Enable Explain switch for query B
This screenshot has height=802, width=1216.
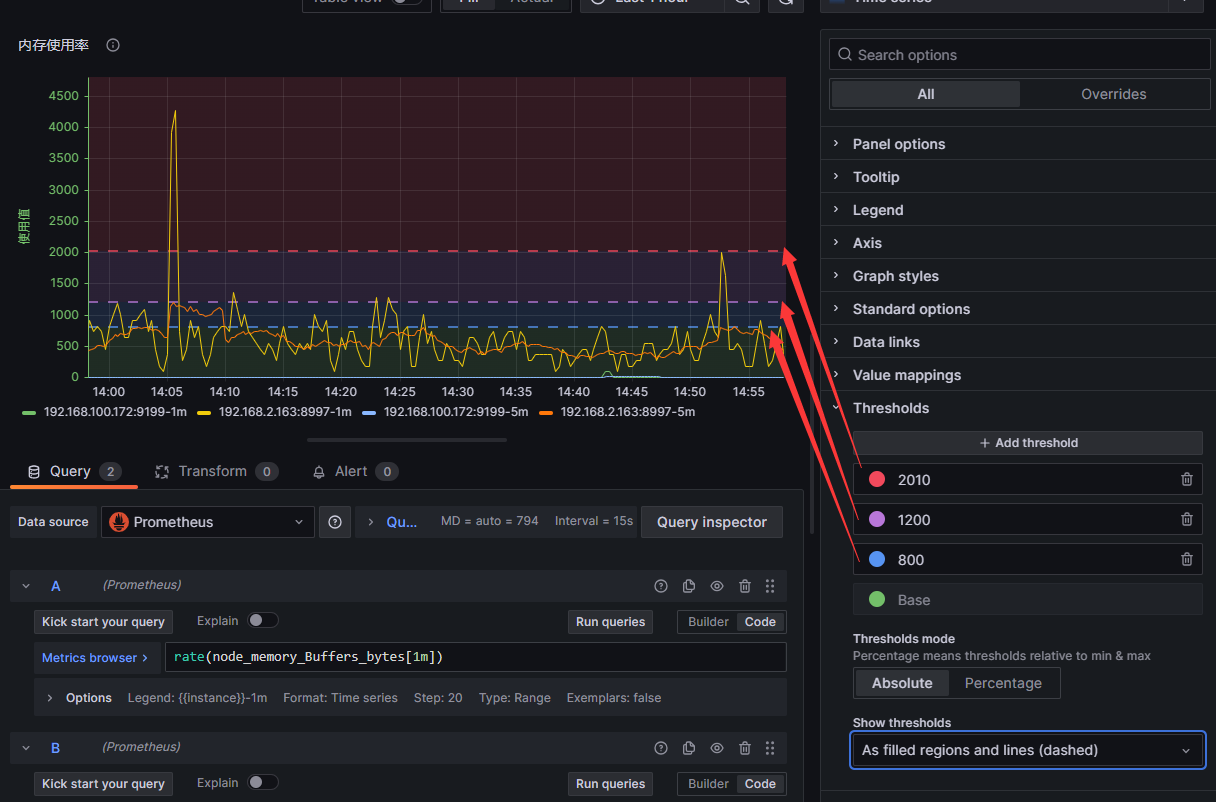(x=263, y=782)
